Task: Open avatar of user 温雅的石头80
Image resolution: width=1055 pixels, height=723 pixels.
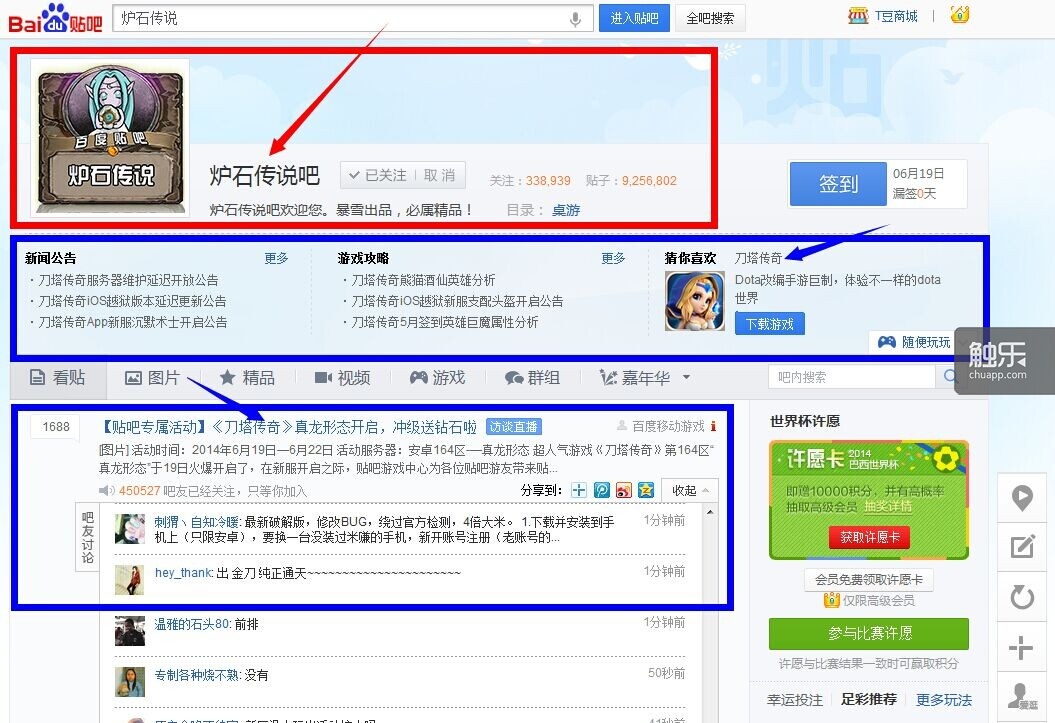Action: [130, 631]
